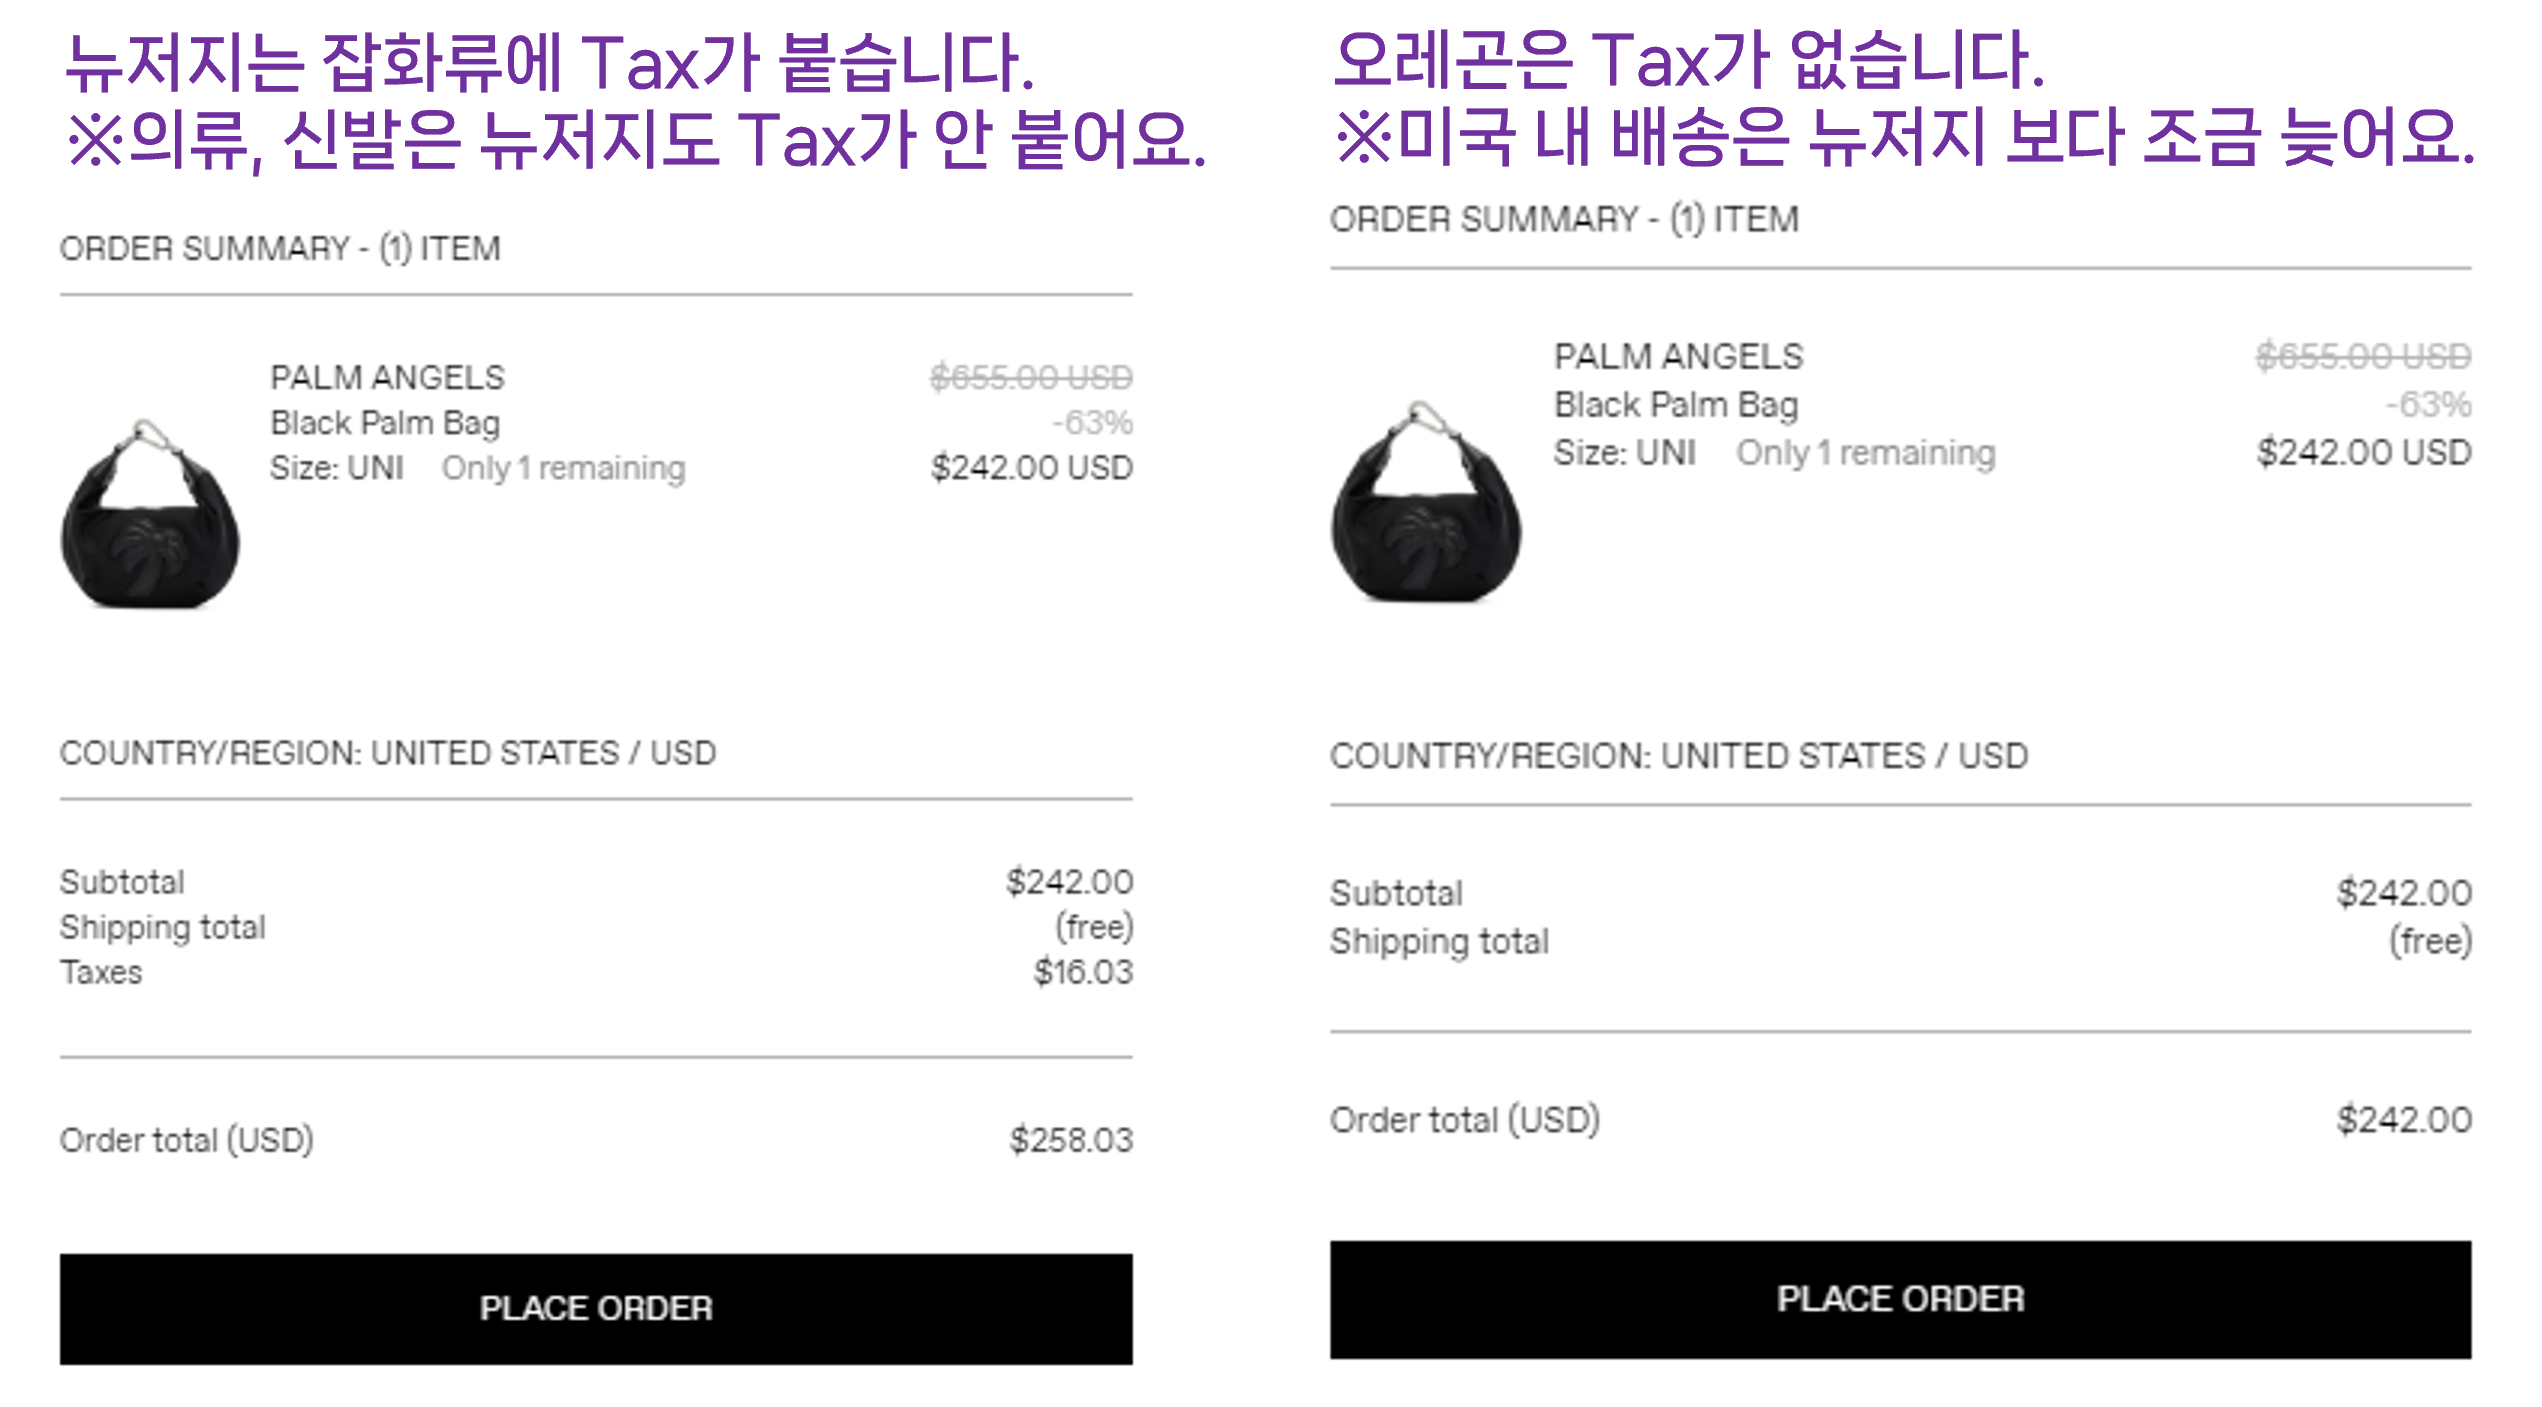
Task: Click the Korean caption about Oregon having no tax
Action: (1688, 60)
